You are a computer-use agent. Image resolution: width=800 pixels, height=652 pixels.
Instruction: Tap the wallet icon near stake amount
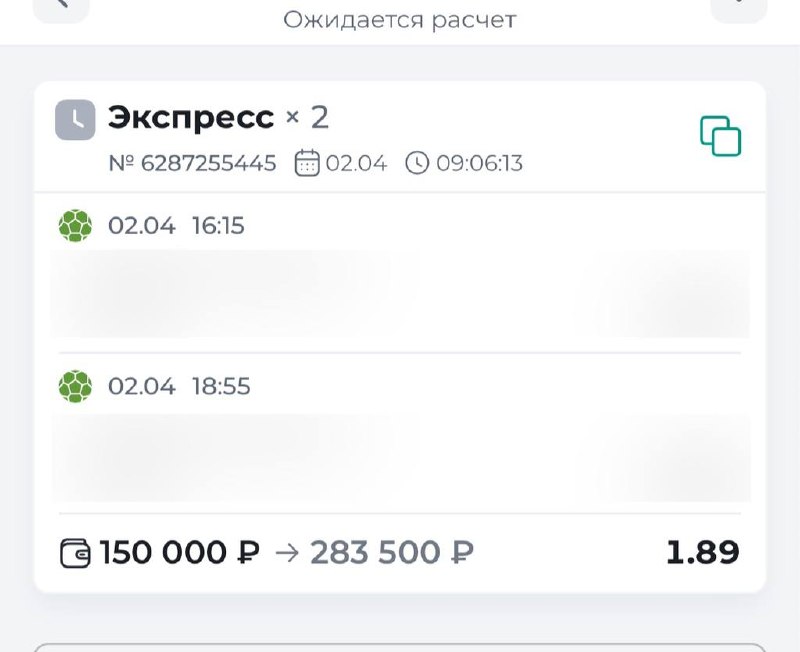tap(76, 552)
